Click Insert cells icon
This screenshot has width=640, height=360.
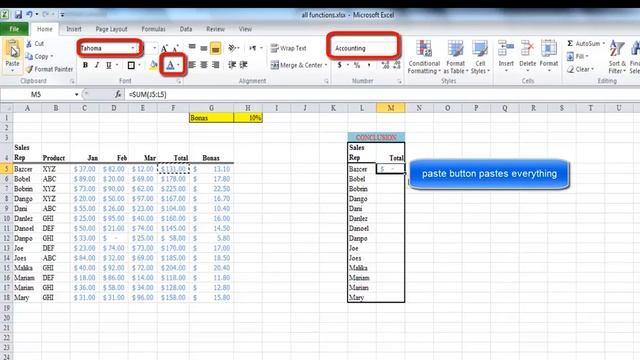(506, 48)
